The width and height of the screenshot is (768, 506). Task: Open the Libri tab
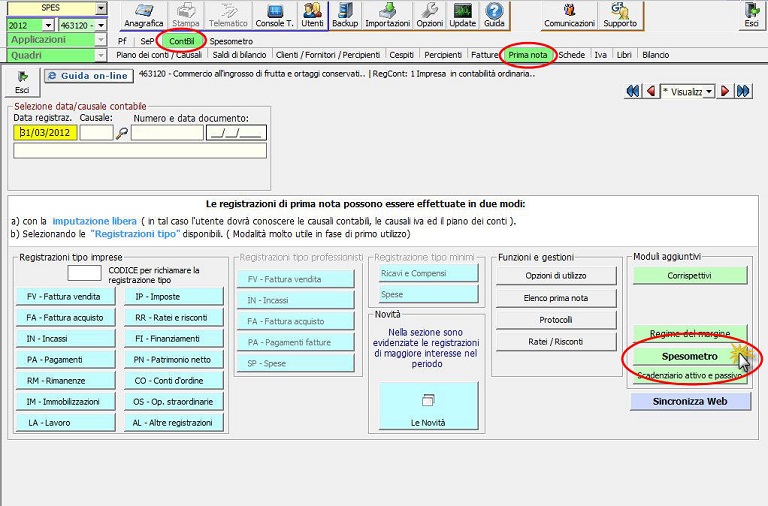pos(624,55)
